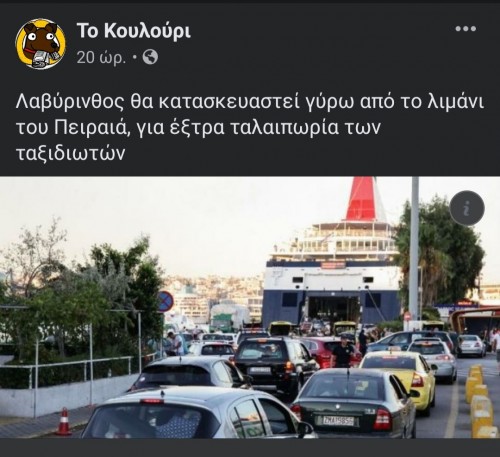Image resolution: width=500 pixels, height=457 pixels.
Task: Click the round no-parking road sign
Action: point(165,301)
